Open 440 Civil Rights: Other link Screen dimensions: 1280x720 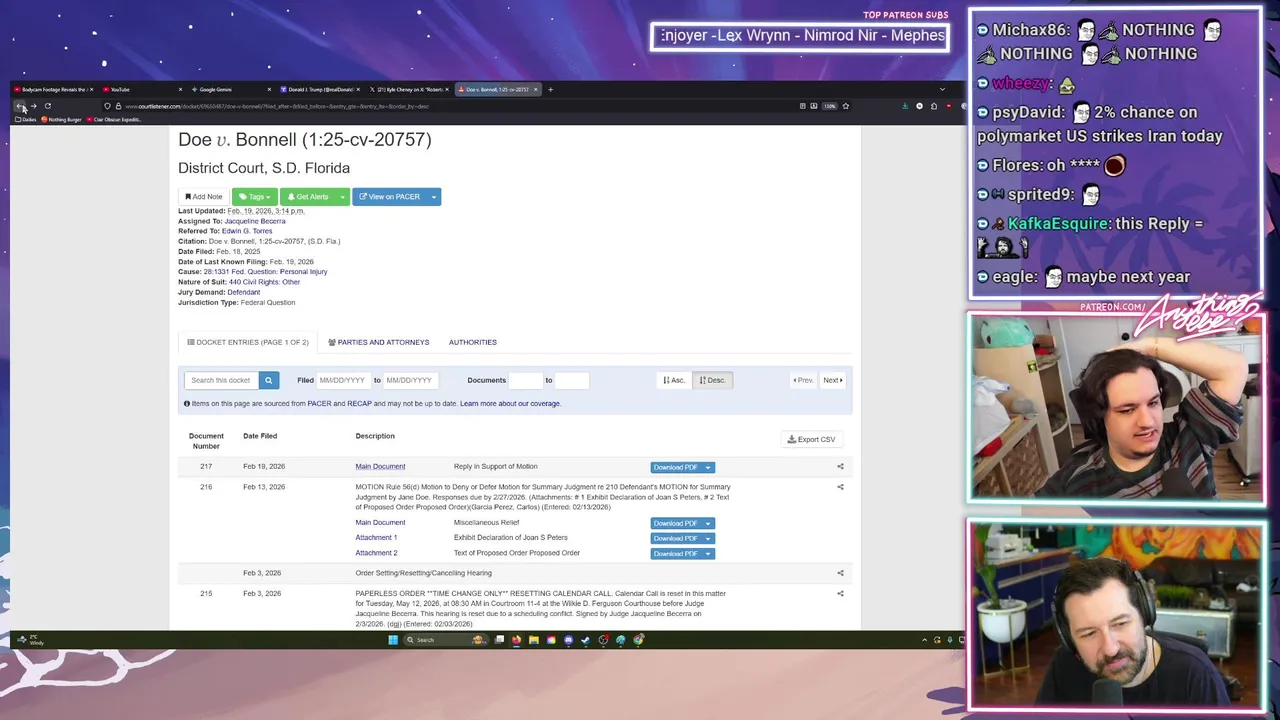[x=264, y=282]
